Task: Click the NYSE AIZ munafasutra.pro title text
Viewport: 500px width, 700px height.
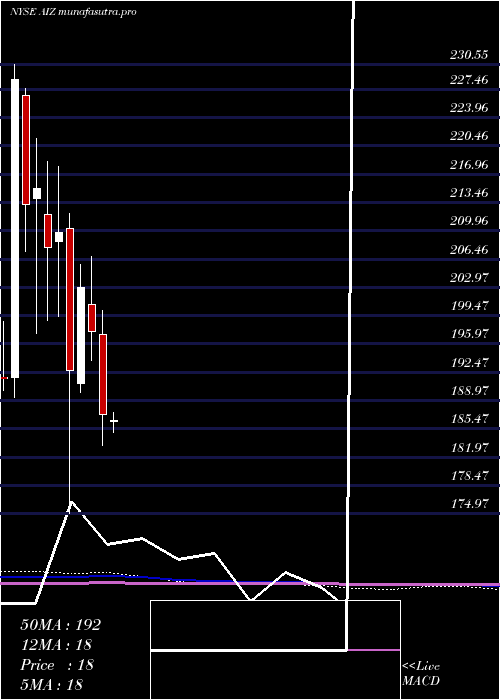Action: click(x=73, y=12)
